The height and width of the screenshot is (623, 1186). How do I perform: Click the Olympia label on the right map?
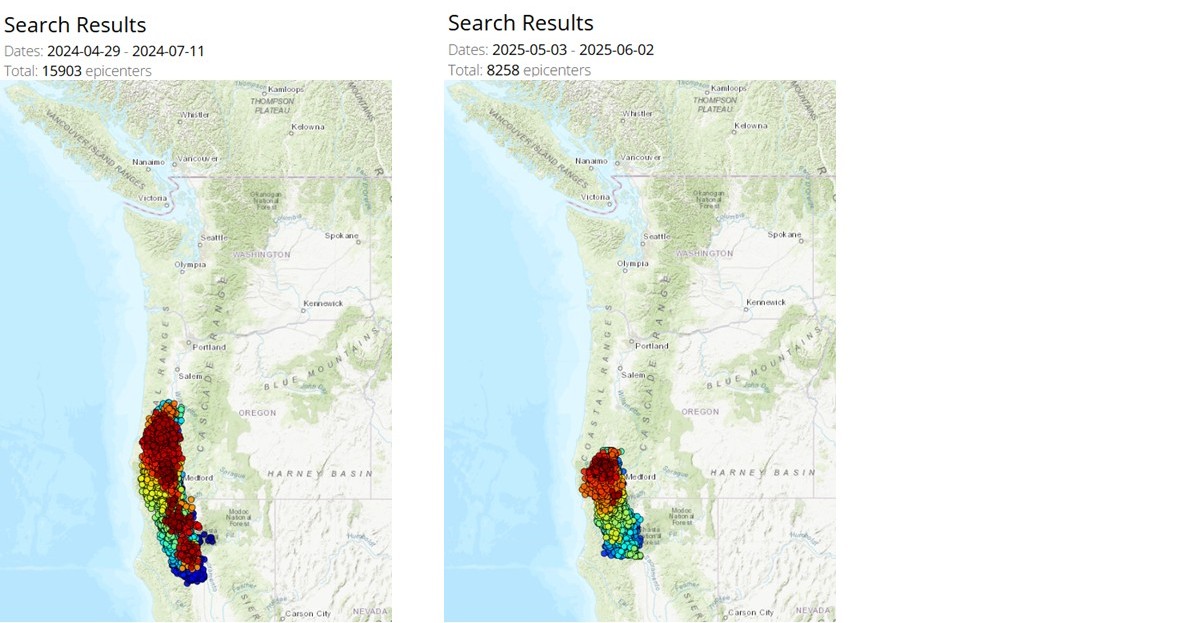tap(633, 264)
